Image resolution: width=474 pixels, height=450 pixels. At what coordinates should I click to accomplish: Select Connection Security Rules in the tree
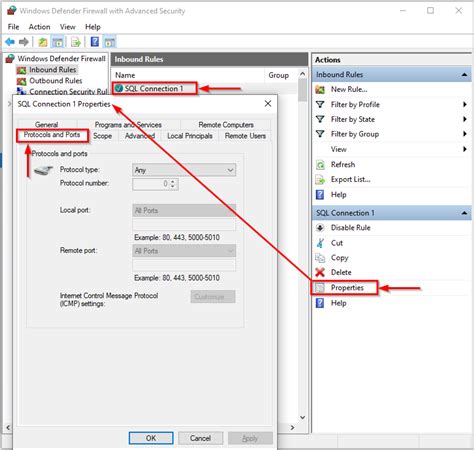pyautogui.click(x=68, y=91)
